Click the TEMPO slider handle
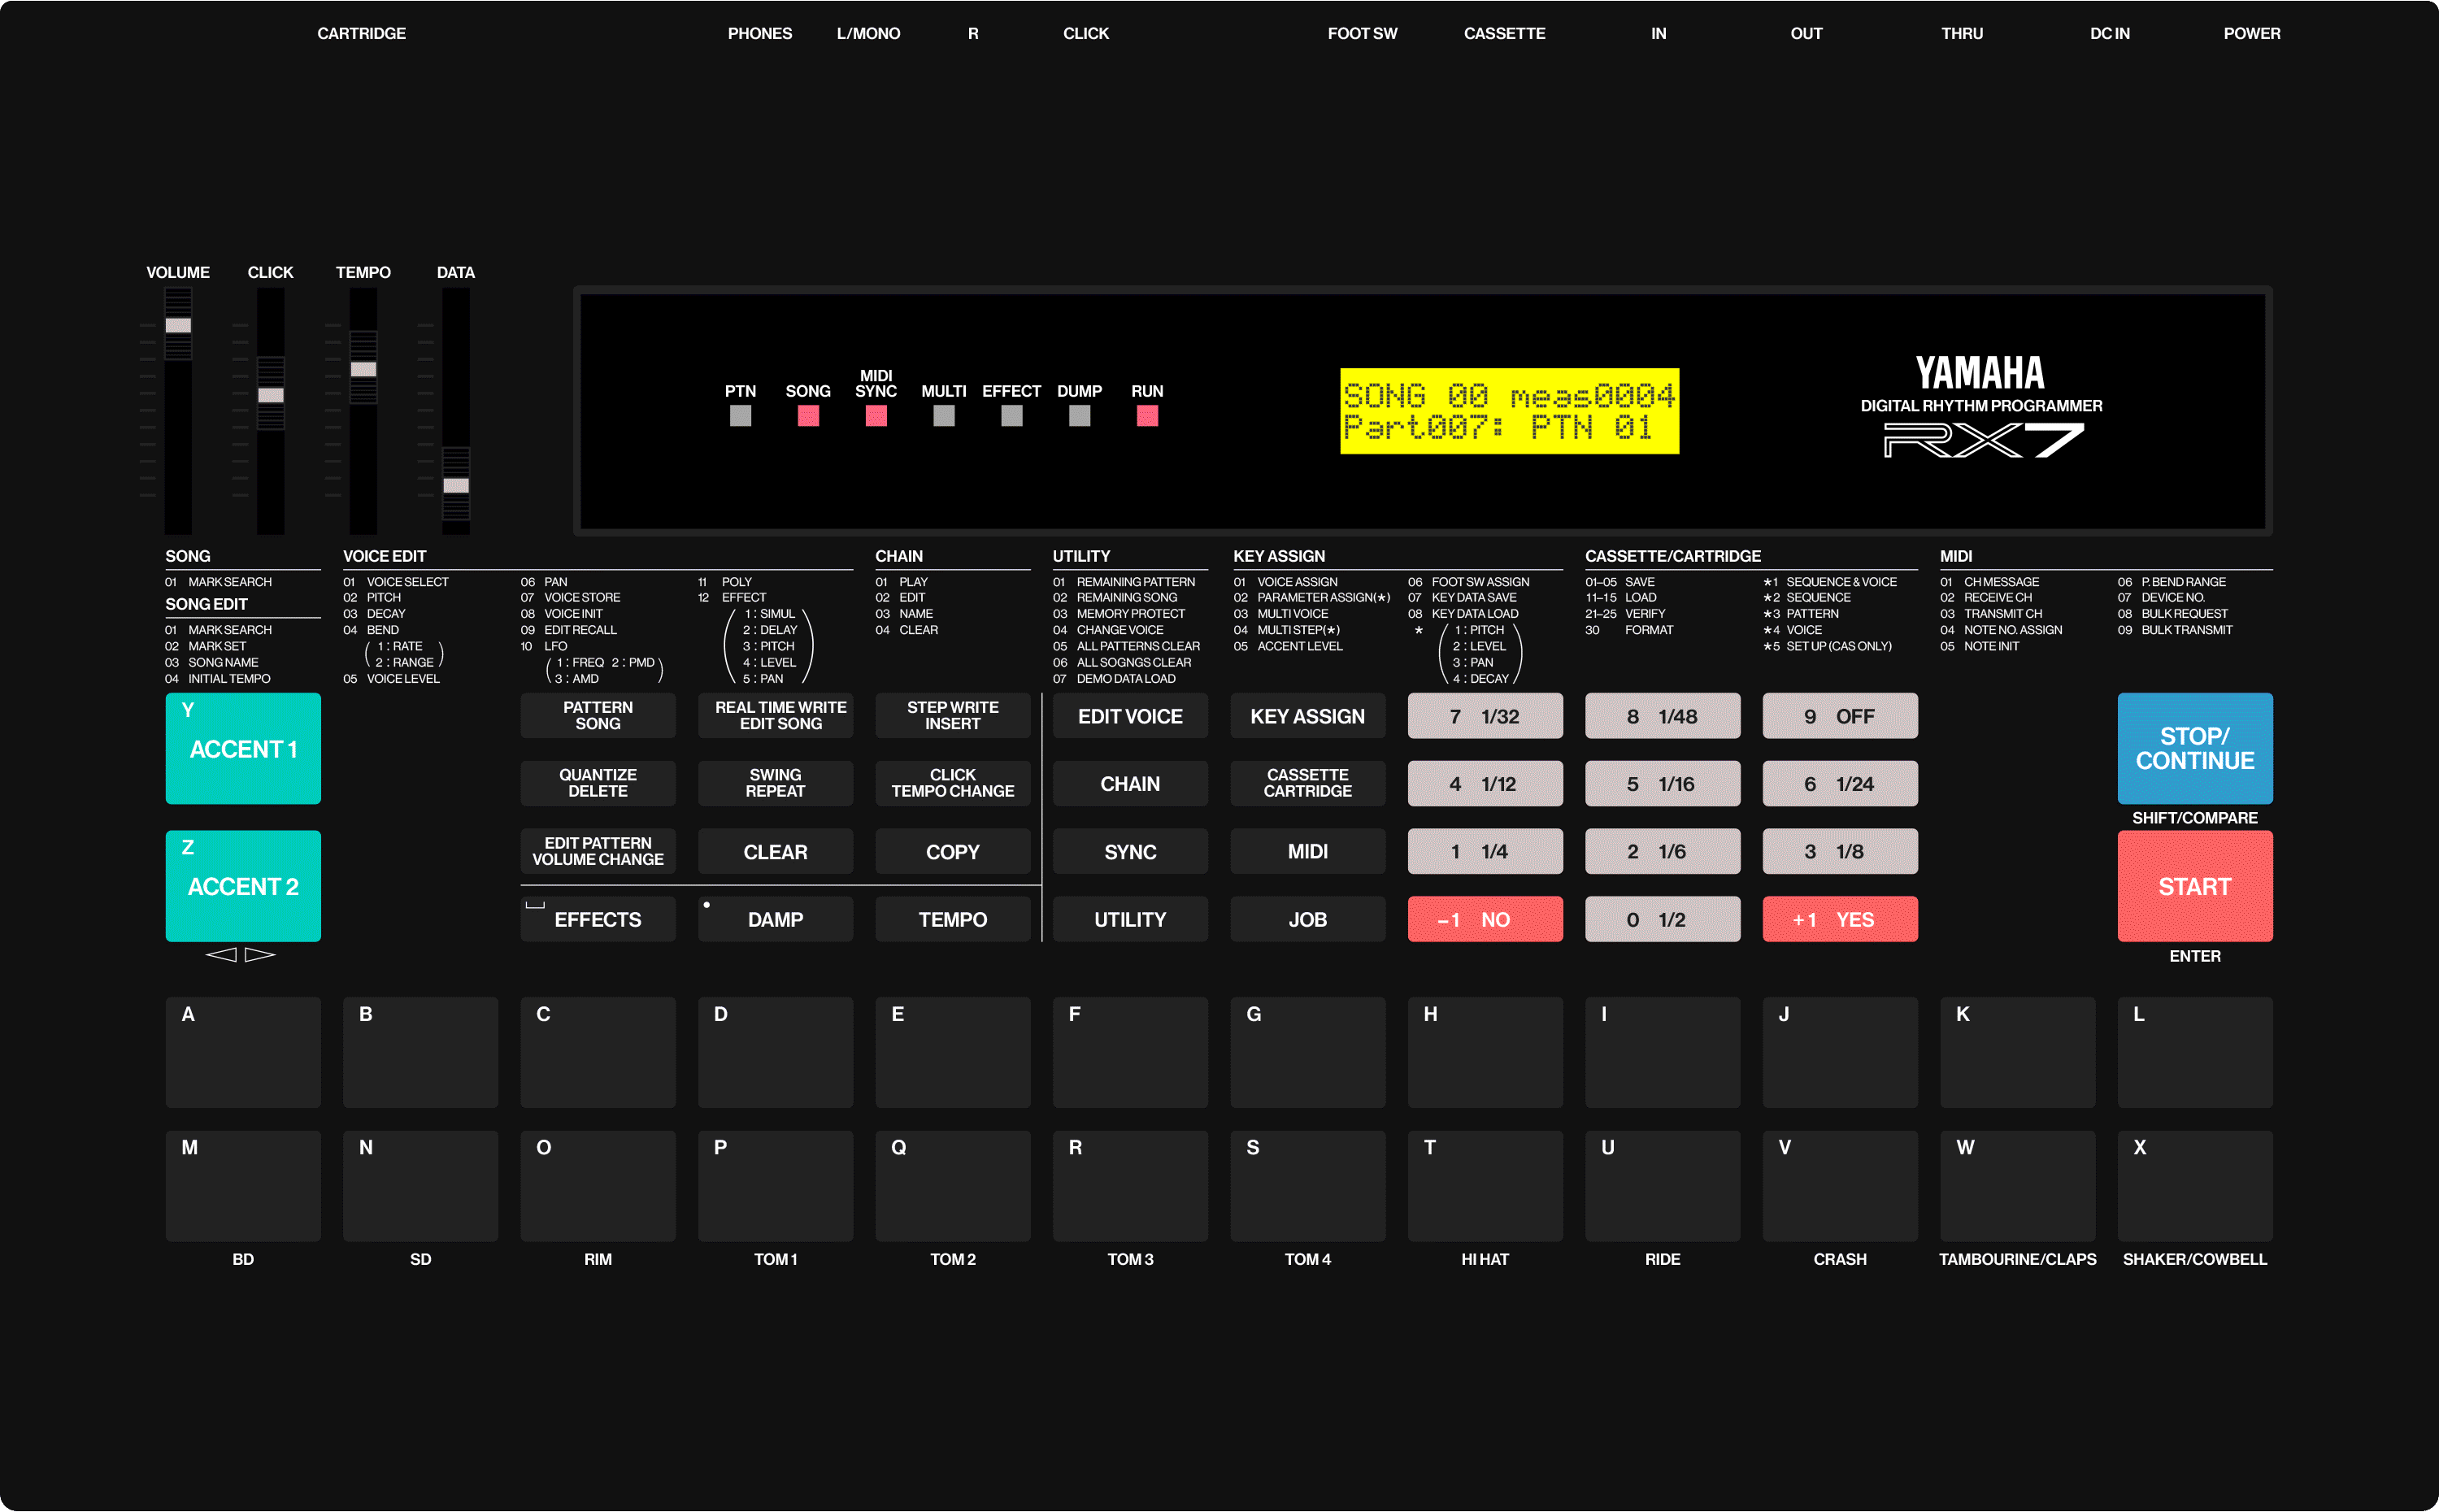Viewport: 2439px width, 1512px height. [363, 369]
